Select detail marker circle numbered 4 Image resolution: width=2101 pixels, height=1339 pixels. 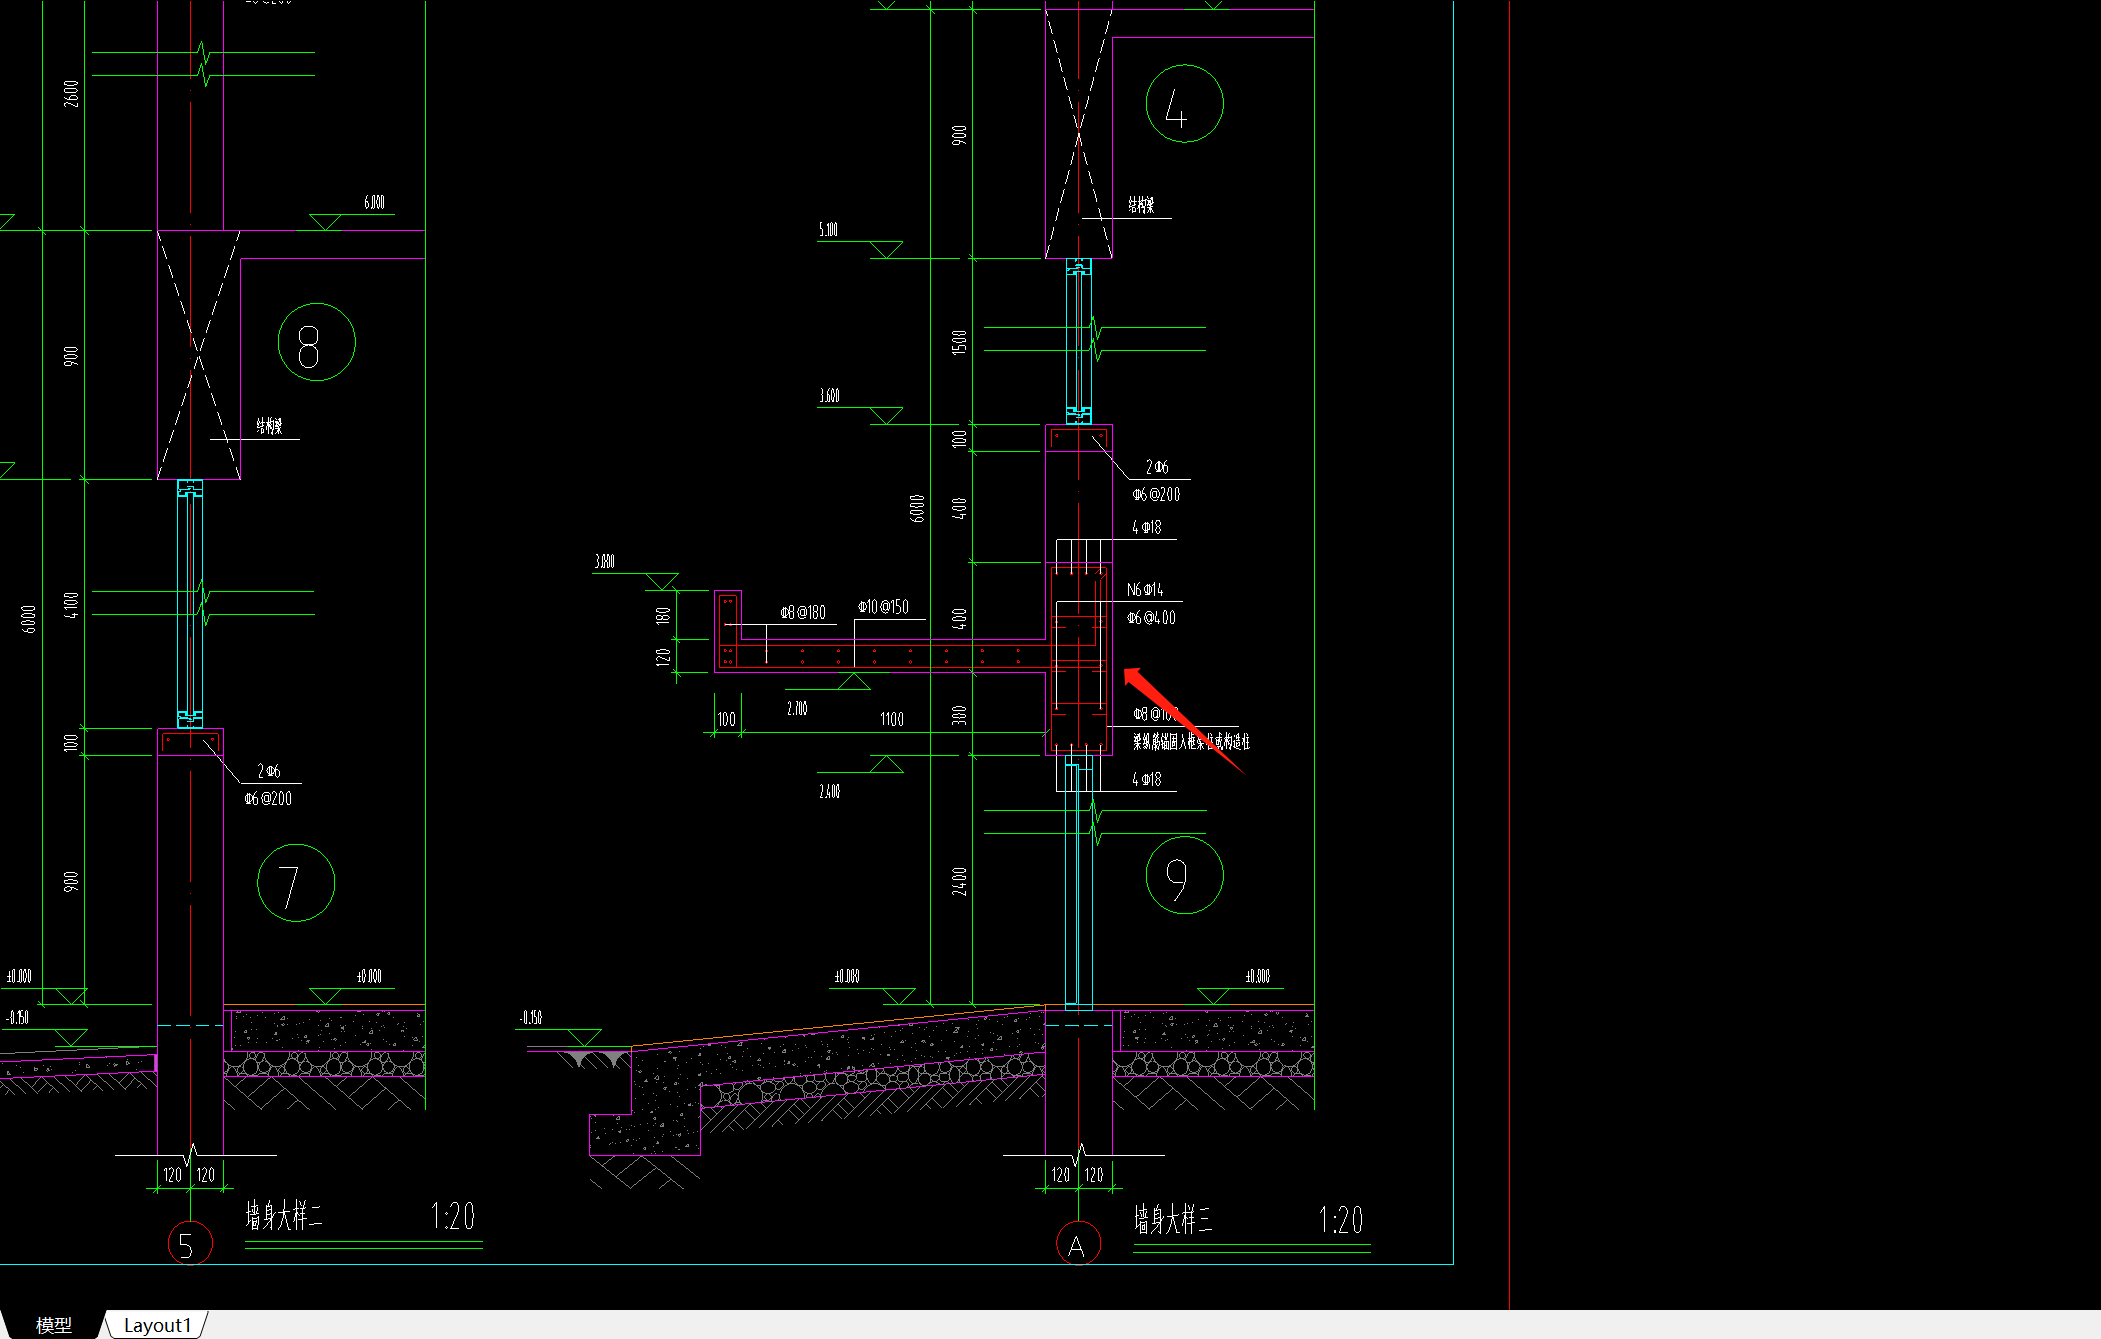[1184, 104]
